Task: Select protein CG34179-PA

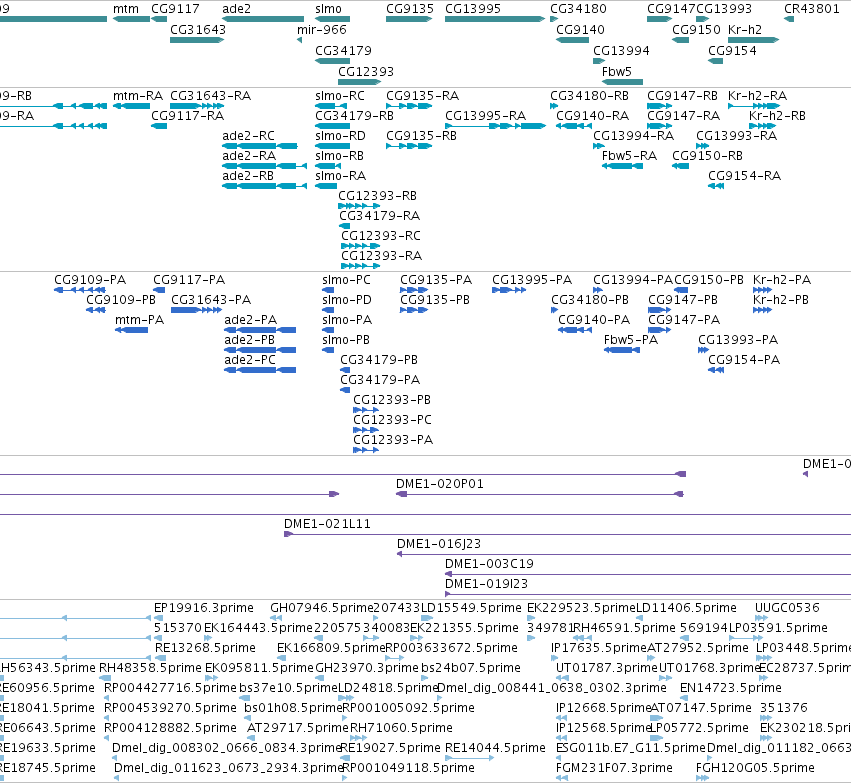Action: (345, 390)
